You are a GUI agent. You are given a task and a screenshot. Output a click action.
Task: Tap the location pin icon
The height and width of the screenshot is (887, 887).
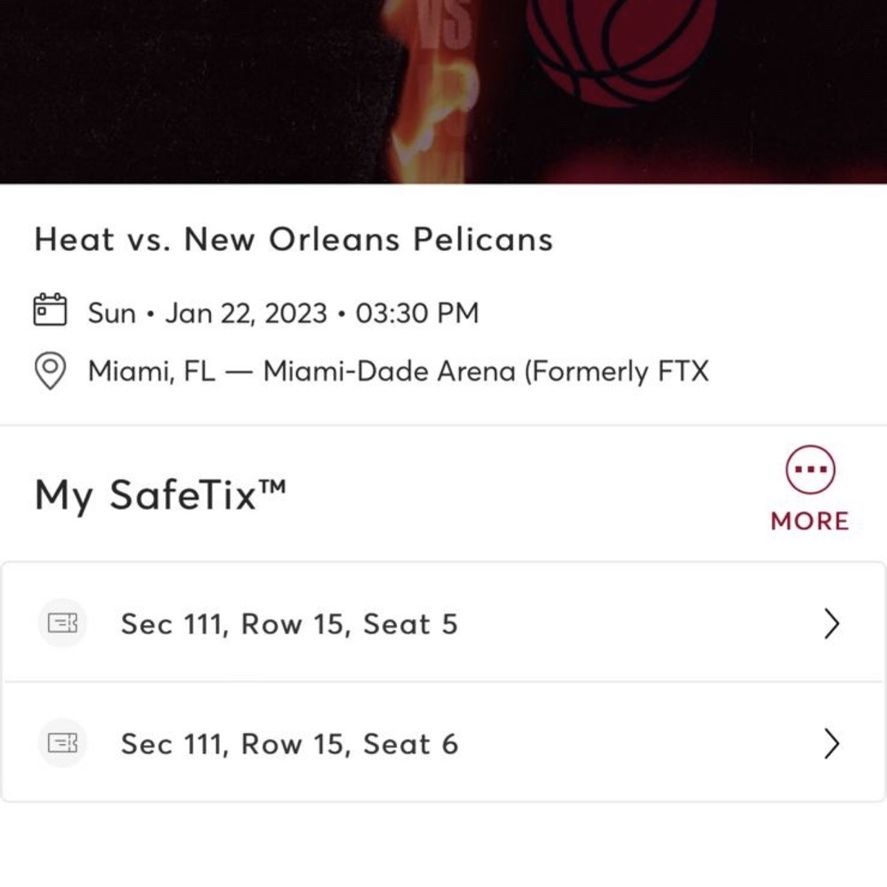point(50,371)
